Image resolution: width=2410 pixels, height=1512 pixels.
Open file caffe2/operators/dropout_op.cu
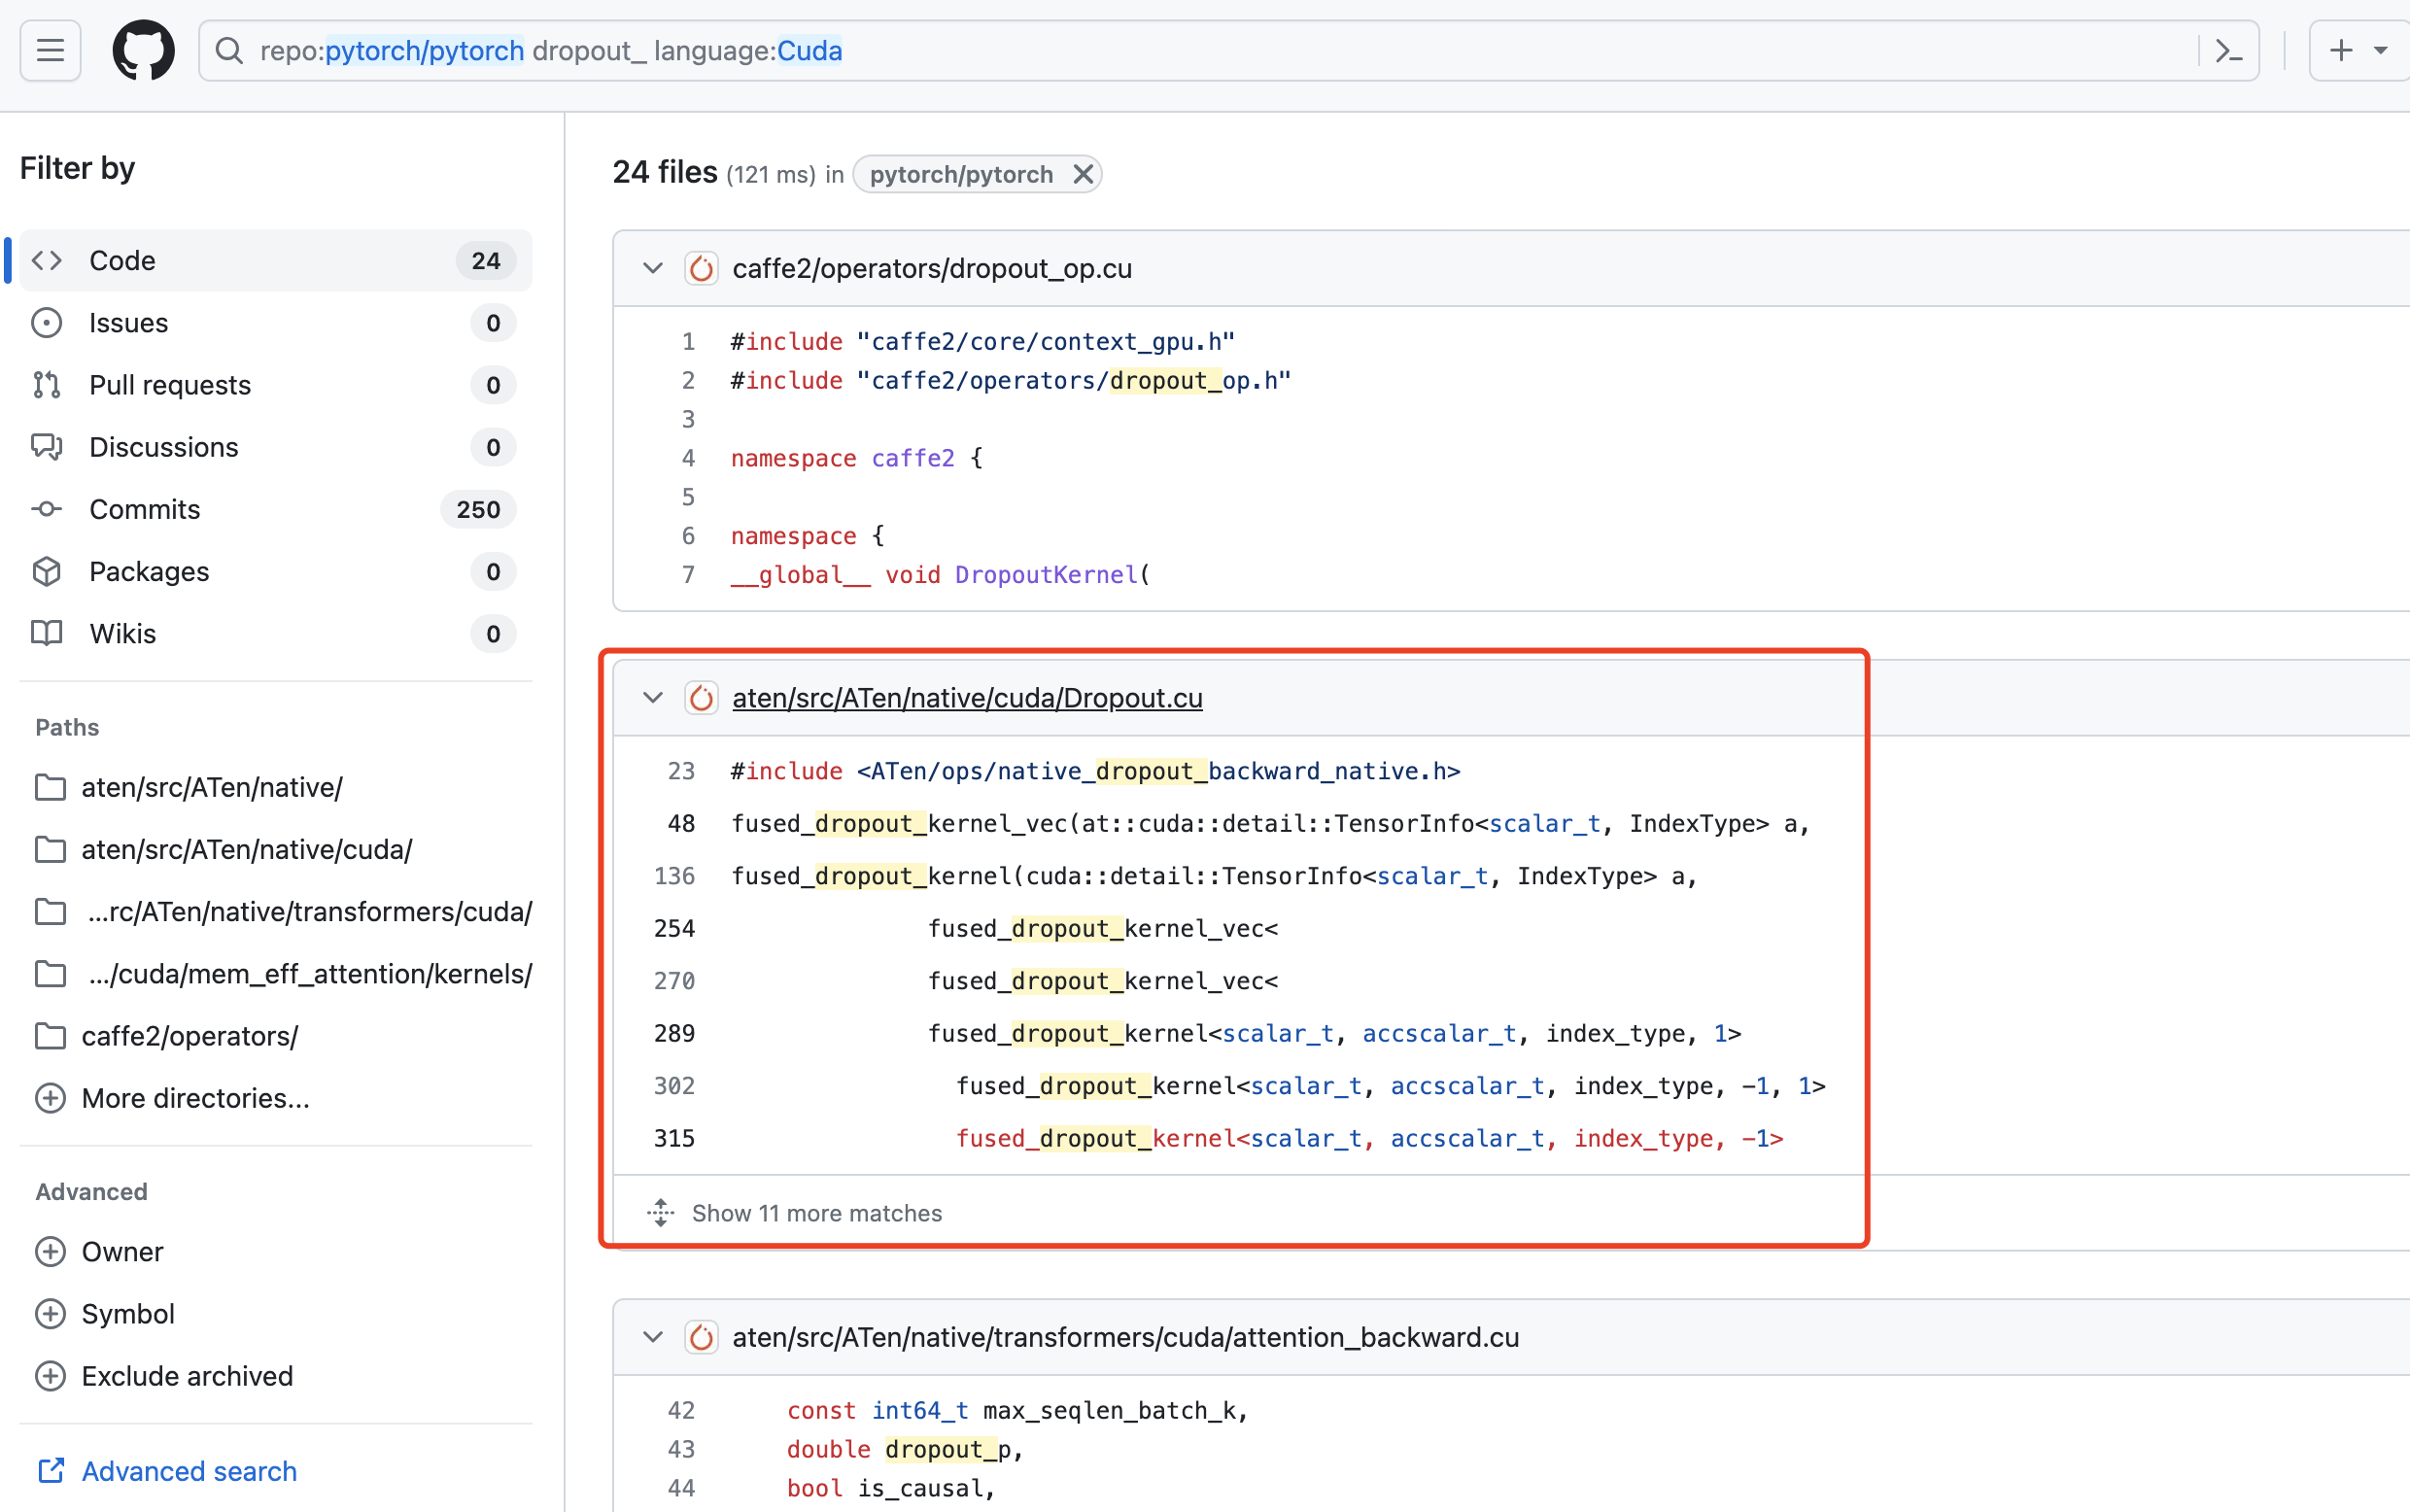point(932,268)
